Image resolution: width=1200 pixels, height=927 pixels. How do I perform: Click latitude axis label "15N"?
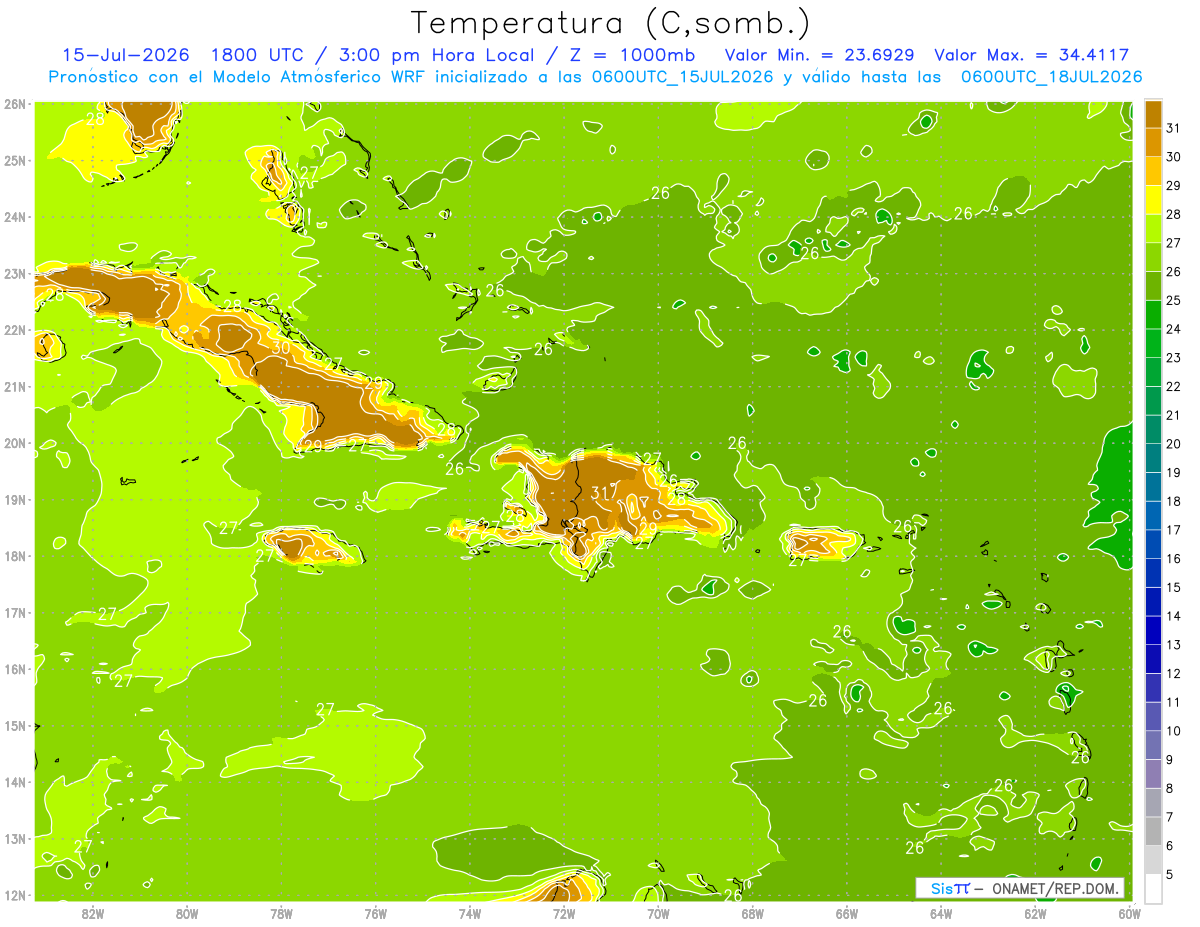click(x=14, y=725)
